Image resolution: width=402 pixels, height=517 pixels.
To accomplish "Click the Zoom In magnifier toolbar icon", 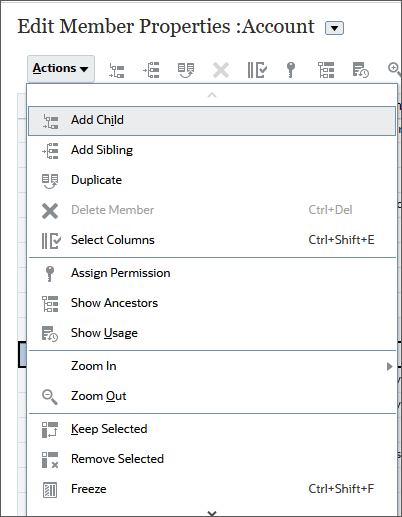I will (x=394, y=69).
